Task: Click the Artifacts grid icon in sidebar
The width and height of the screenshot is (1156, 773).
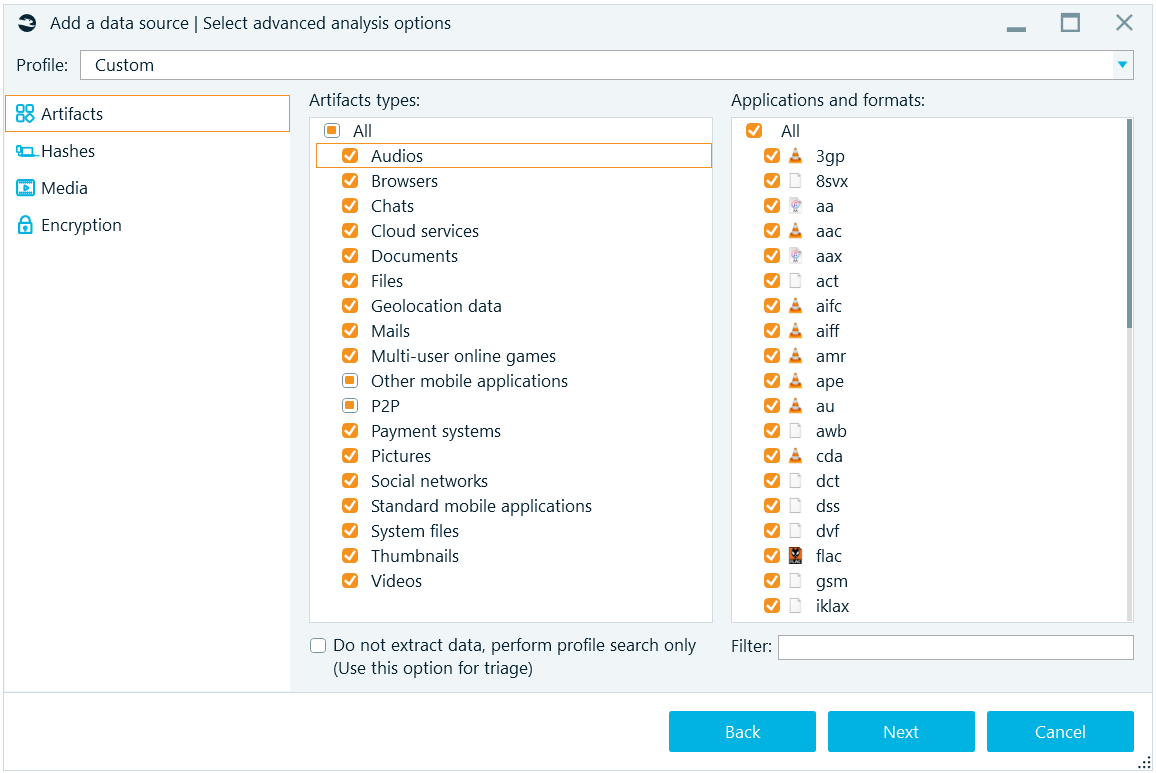Action: pos(25,114)
